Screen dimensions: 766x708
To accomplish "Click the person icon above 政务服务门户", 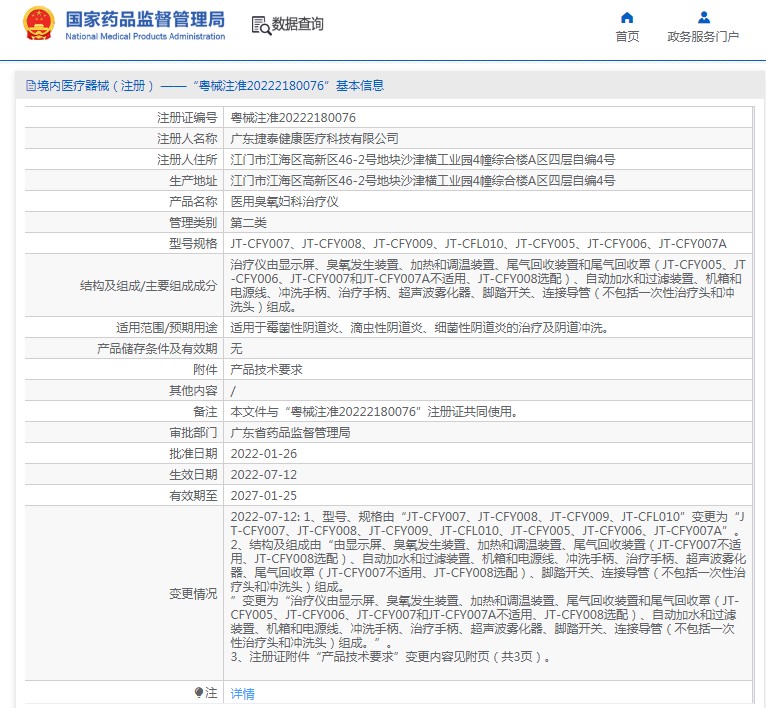I will click(x=703, y=17).
